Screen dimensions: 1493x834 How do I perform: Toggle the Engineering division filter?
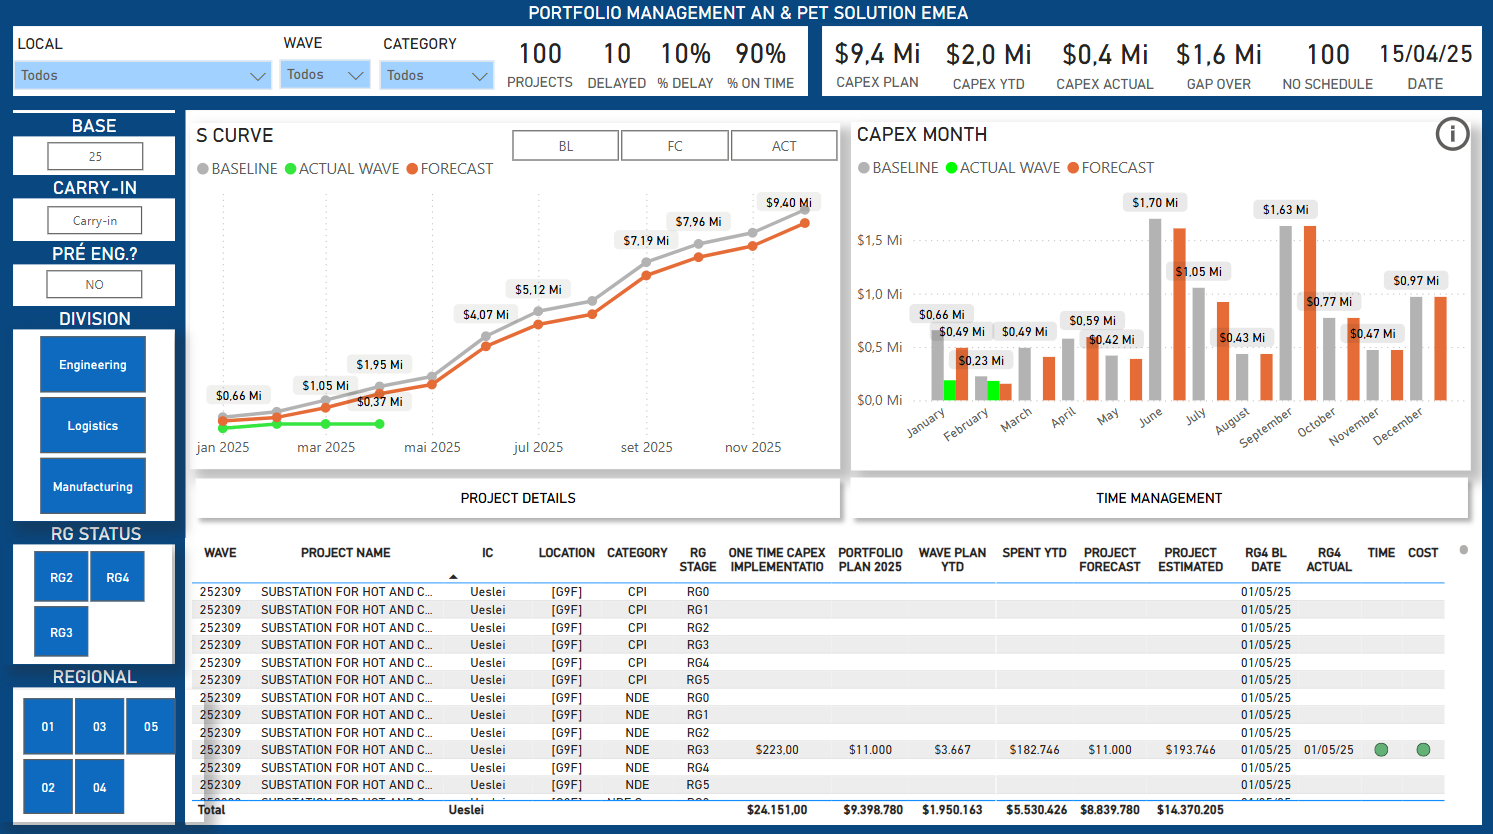93,365
